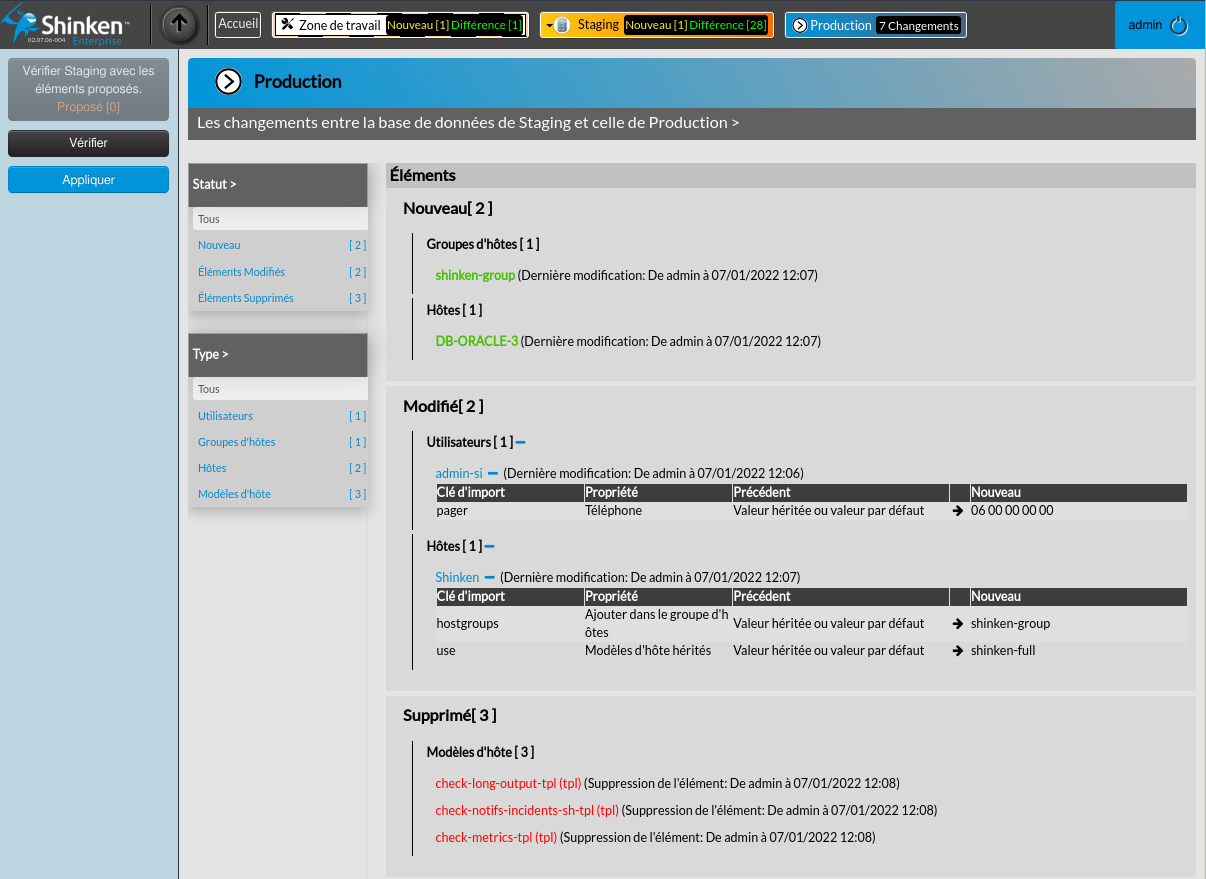This screenshot has width=1206, height=879.
Task: Open deleted template check-metrics-tpl
Action: click(495, 837)
